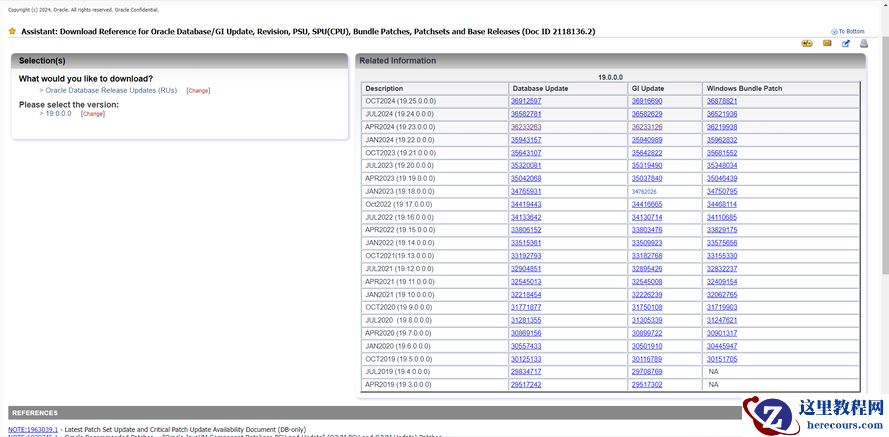Image resolution: width=889 pixels, height=437 pixels.
Task: Open Windows Bundle Patch 36521936
Action: click(x=722, y=114)
